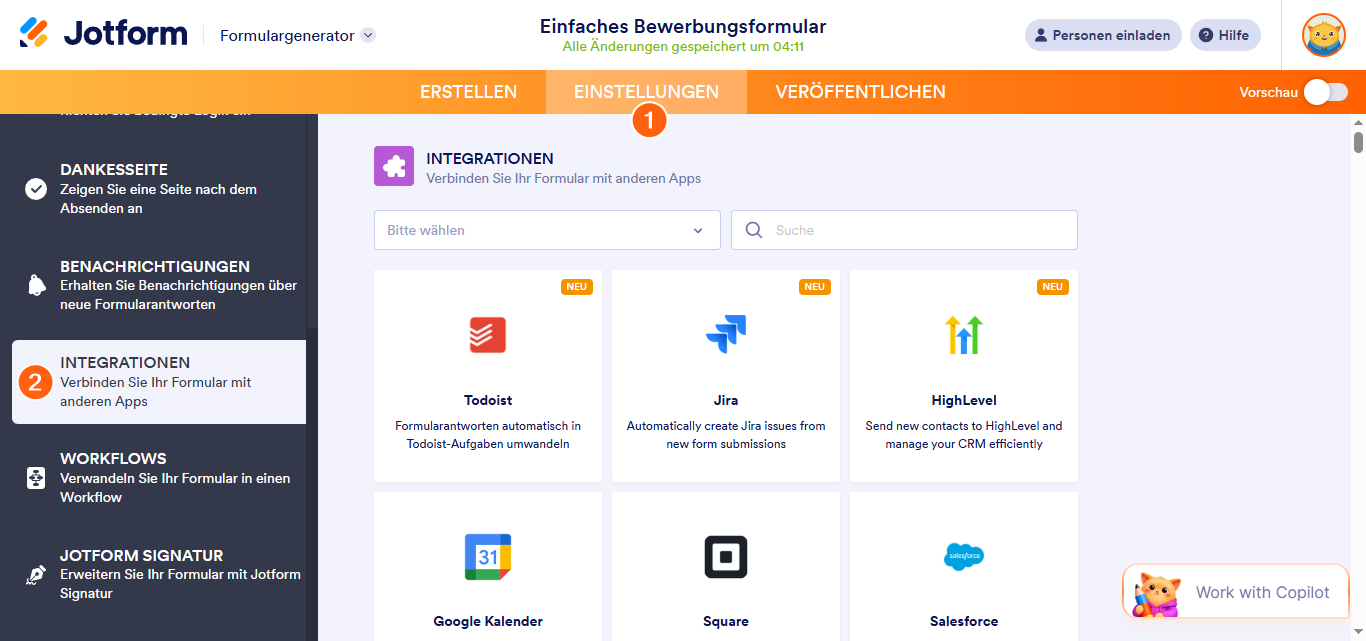Open the Todoist integration

coord(487,376)
